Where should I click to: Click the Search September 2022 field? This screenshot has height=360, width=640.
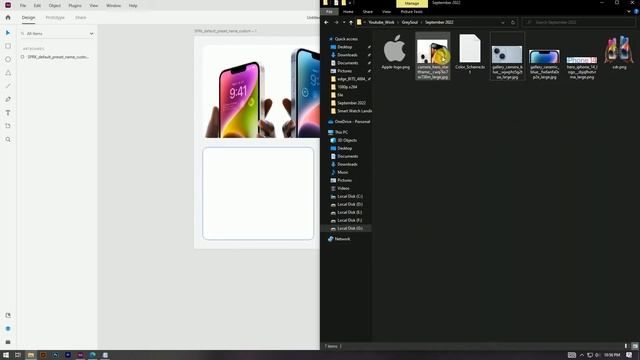point(579,22)
